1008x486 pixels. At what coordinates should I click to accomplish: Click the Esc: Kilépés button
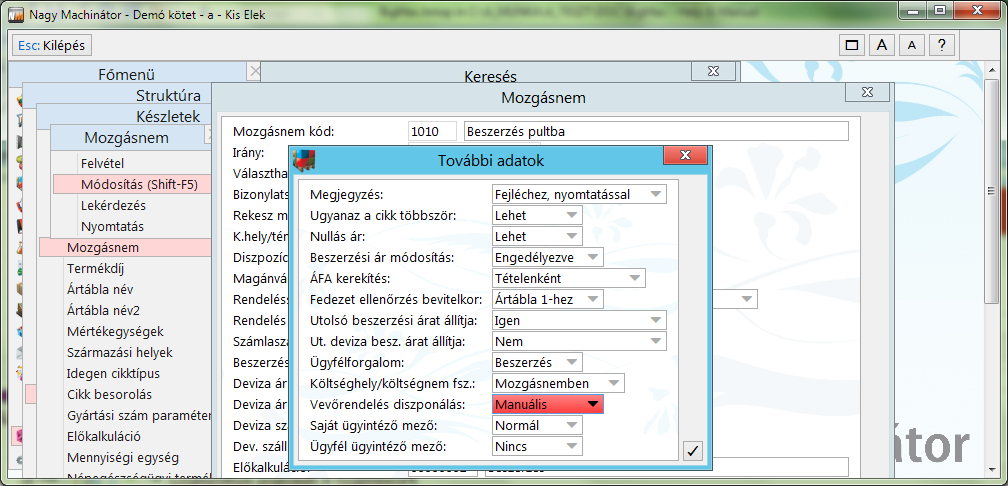53,45
